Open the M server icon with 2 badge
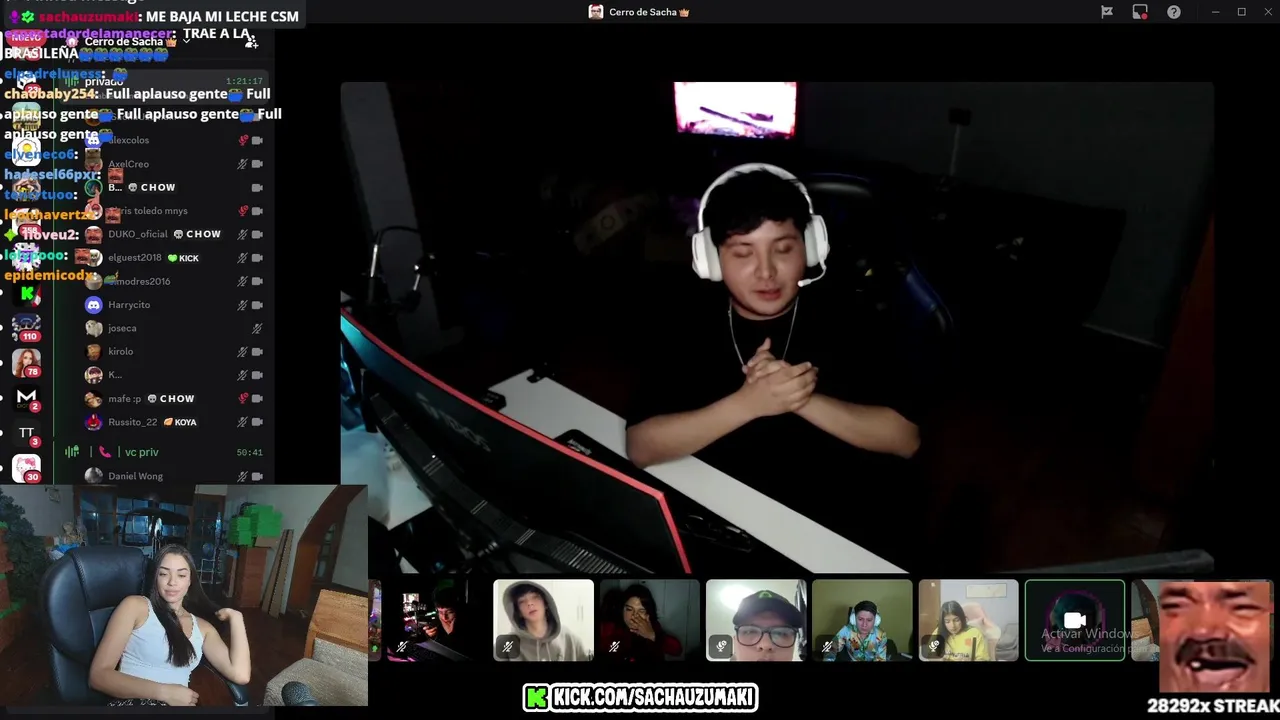This screenshot has width=1280, height=720. coord(26,398)
